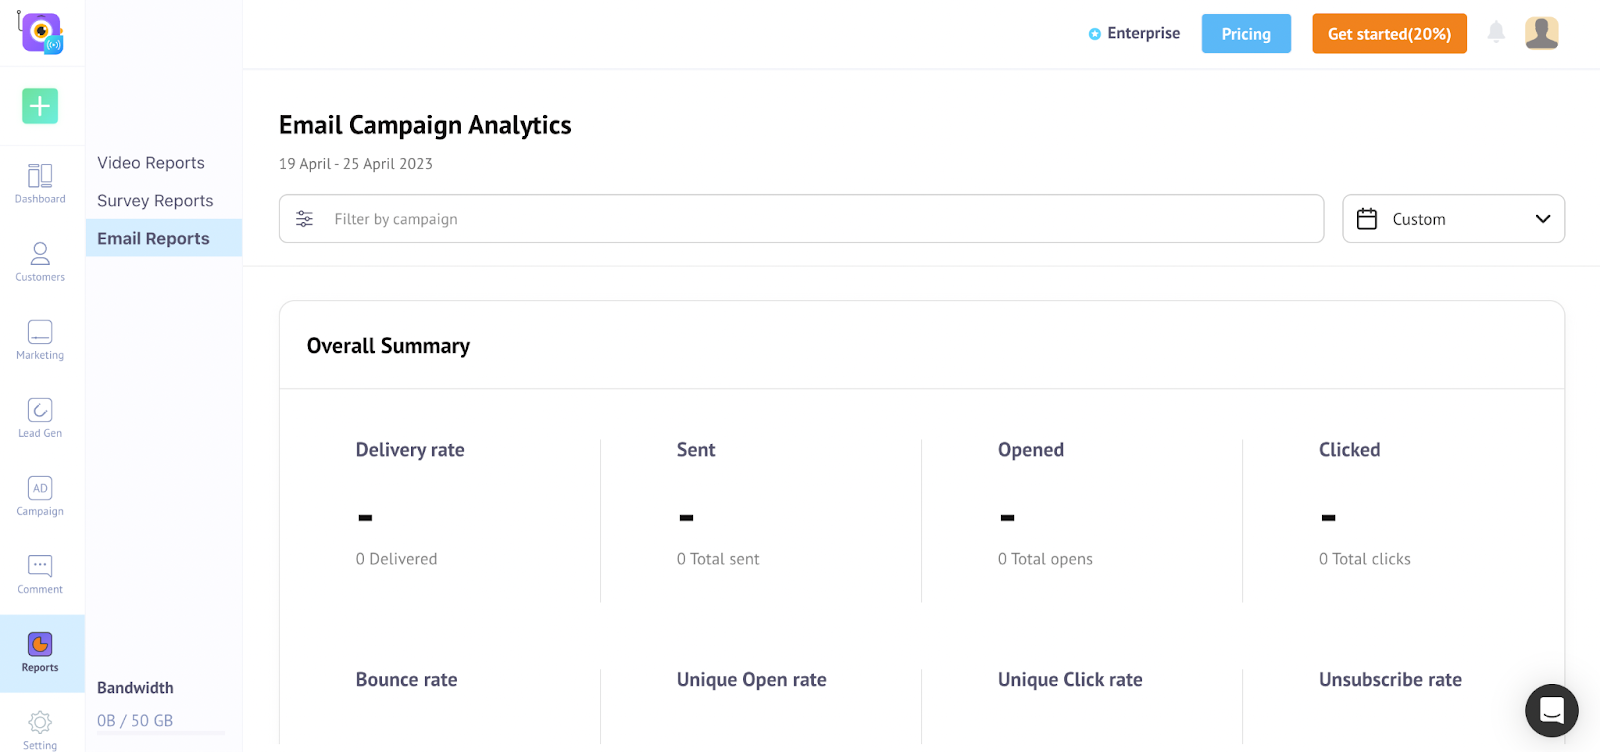The height and width of the screenshot is (752, 1600).
Task: Open the user profile avatar
Action: click(1542, 33)
